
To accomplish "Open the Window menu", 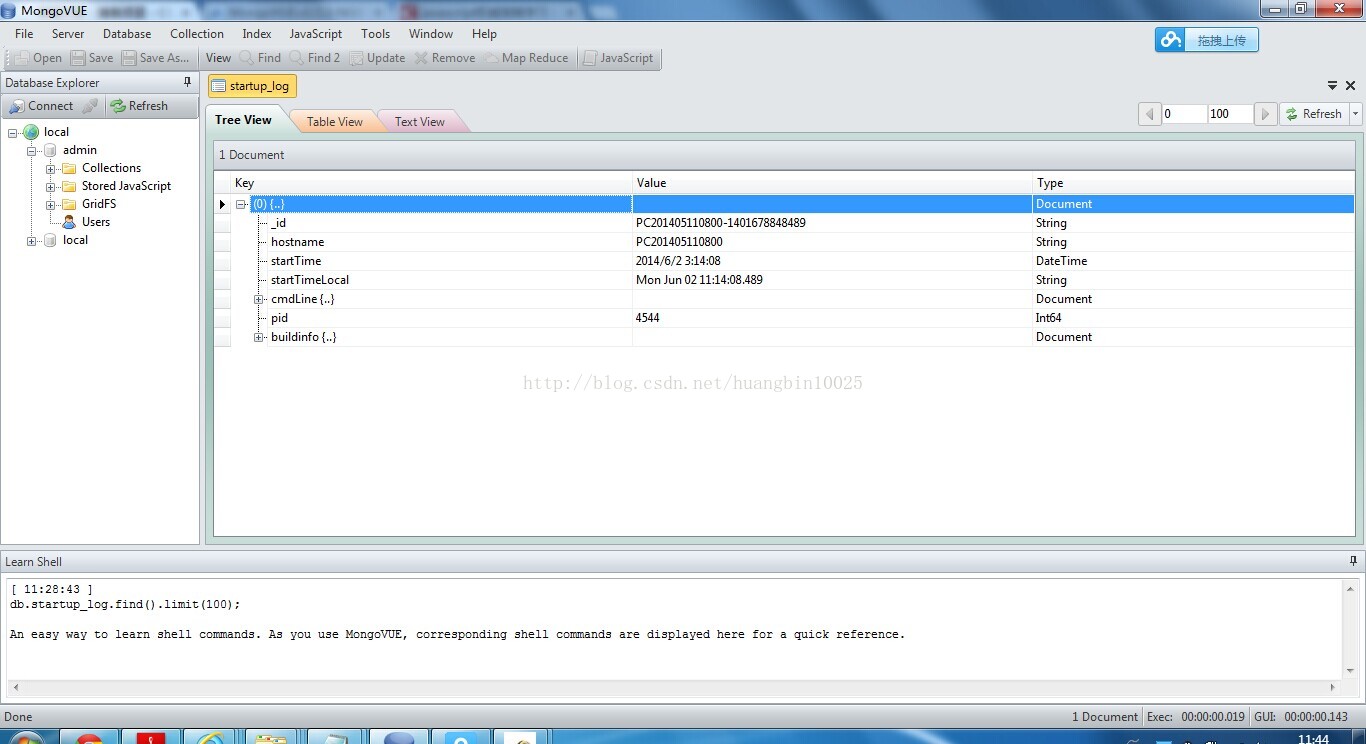I will click(431, 34).
